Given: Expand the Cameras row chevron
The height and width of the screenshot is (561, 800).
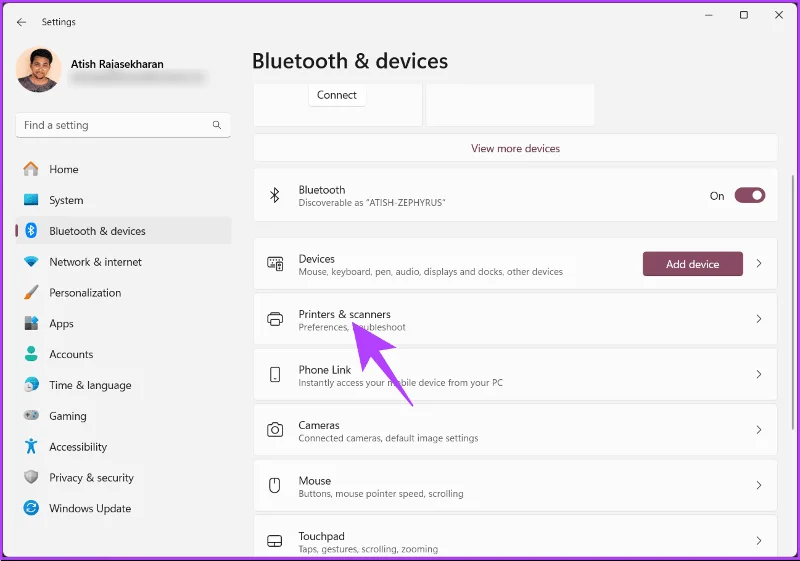Looking at the screenshot, I should click(x=759, y=430).
